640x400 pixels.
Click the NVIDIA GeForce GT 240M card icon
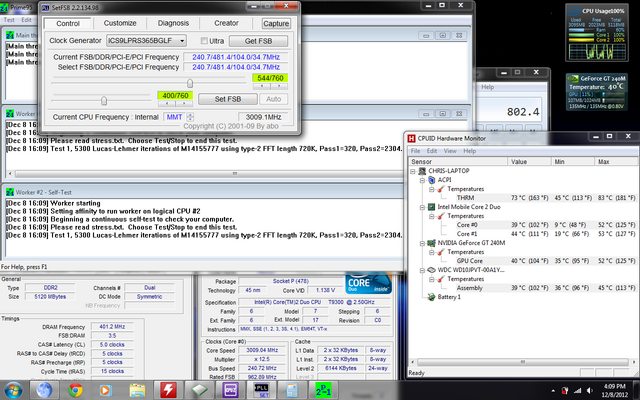[431, 243]
